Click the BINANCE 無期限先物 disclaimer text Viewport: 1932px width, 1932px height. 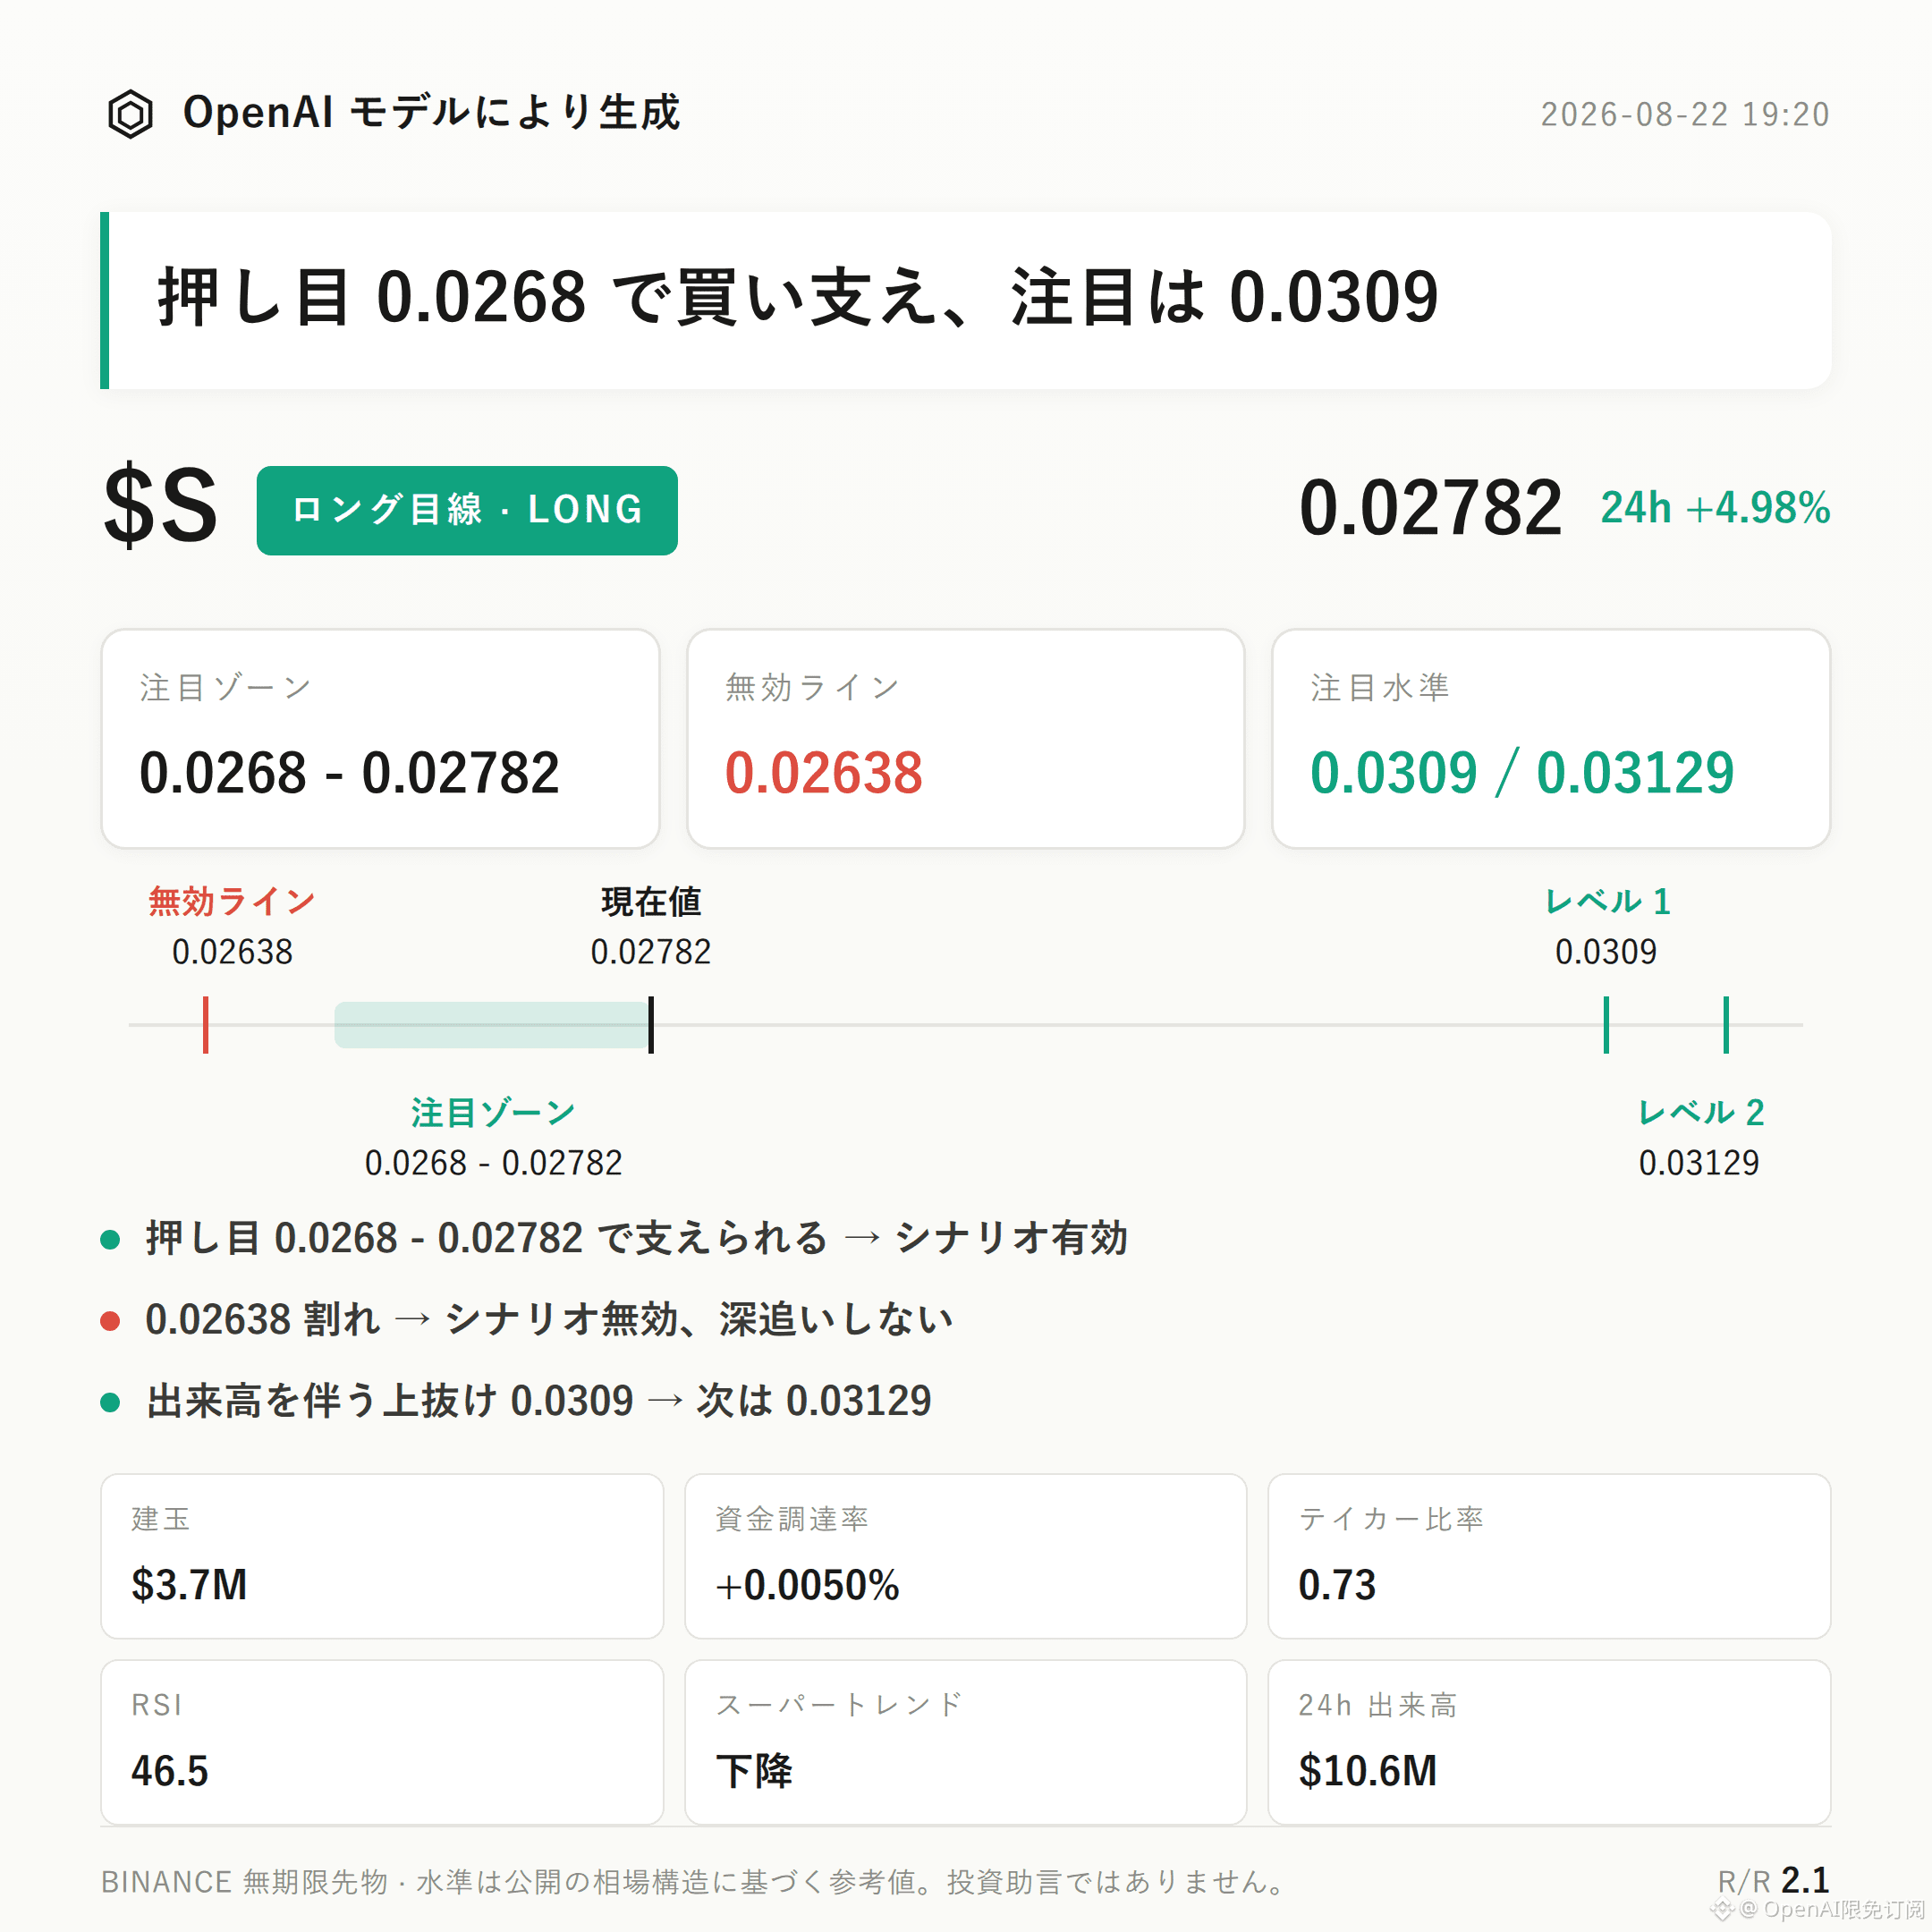pyautogui.click(x=695, y=1882)
